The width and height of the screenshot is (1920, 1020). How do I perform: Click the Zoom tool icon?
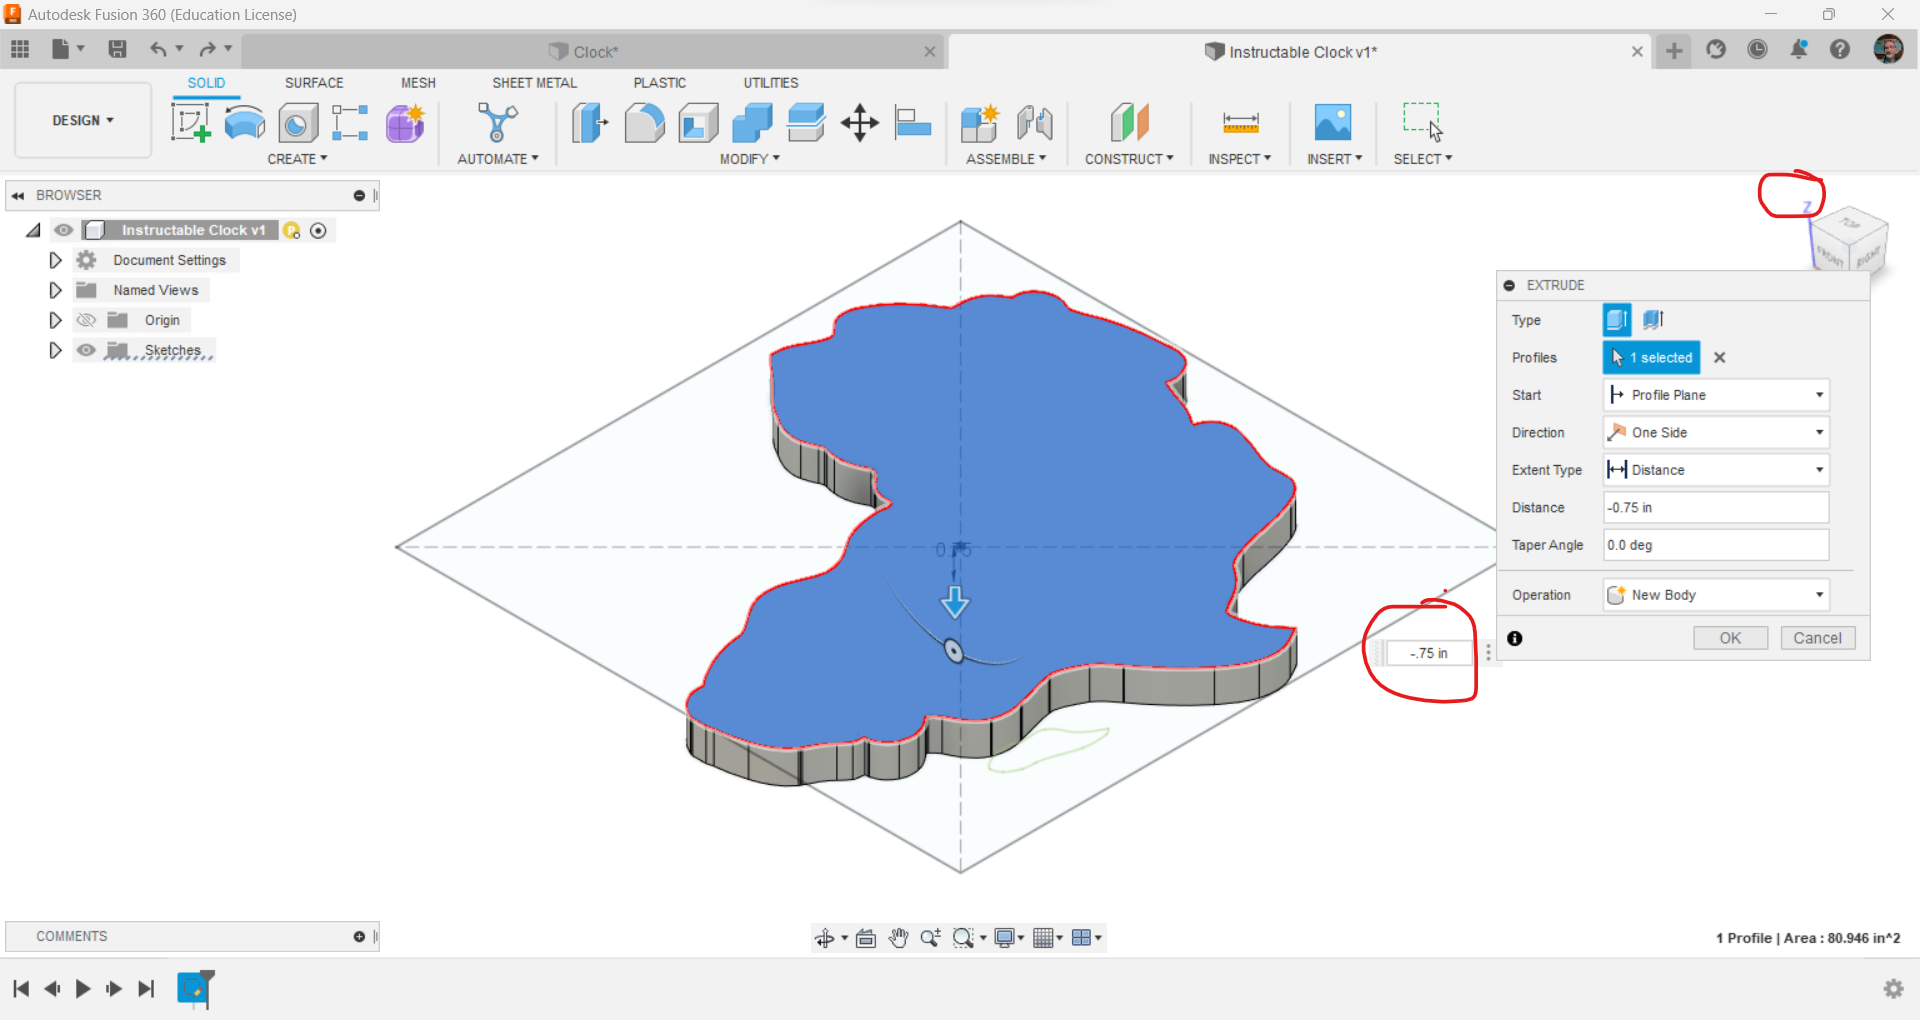pyautogui.click(x=930, y=938)
